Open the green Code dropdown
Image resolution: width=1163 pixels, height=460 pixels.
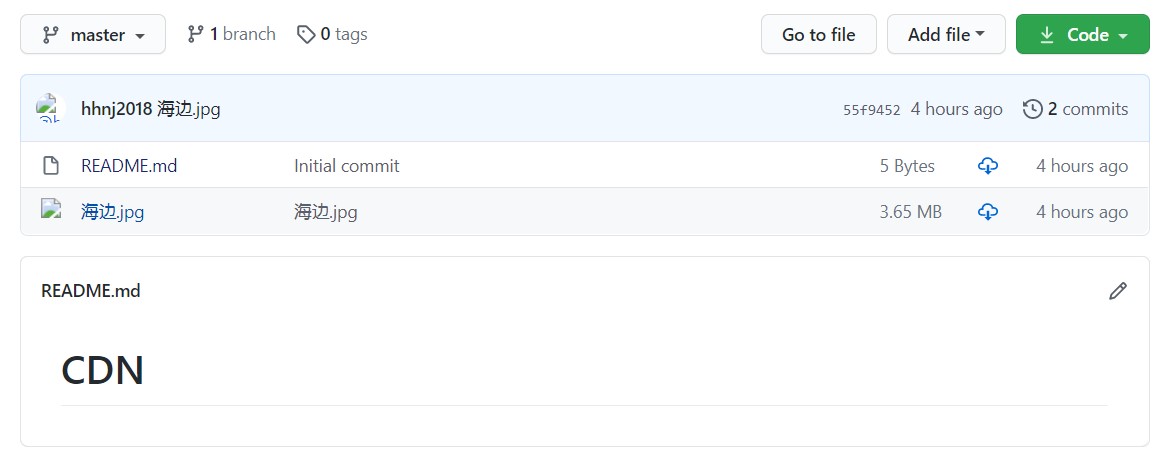pos(1083,35)
